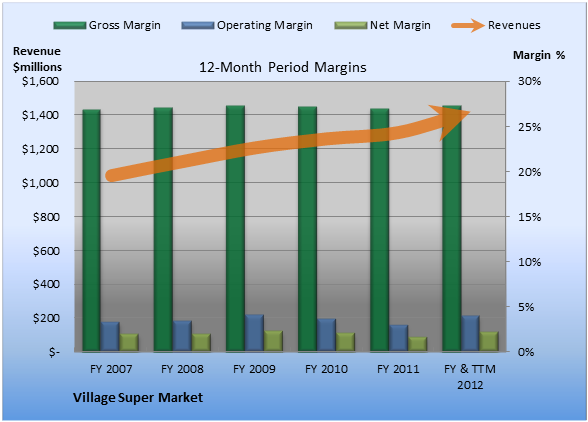Screen dimensions: 588x422
Task: Click the '$200' revenue axis value
Action: pyautogui.click(x=46, y=318)
